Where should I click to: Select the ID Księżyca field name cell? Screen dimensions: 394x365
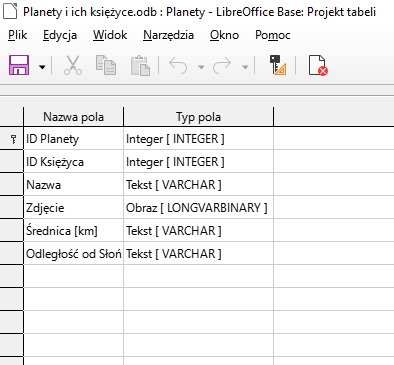tap(74, 162)
